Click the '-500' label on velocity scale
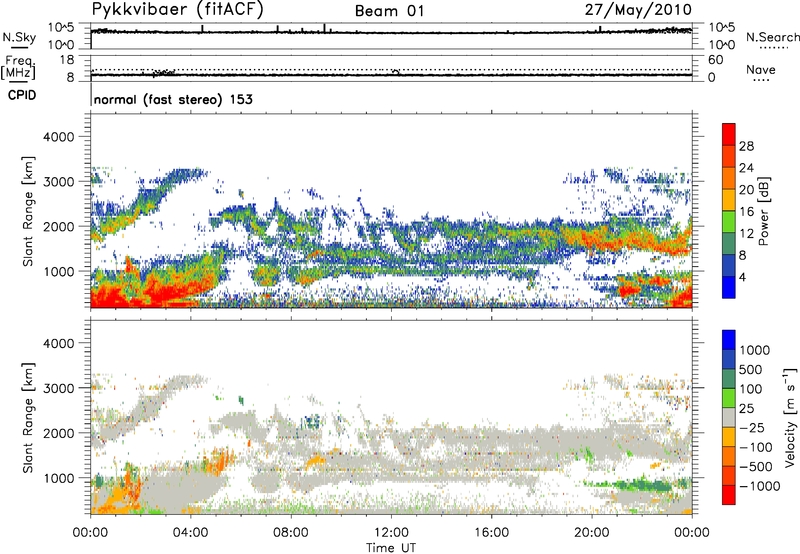Screen dimensions: 800x554 756,466
